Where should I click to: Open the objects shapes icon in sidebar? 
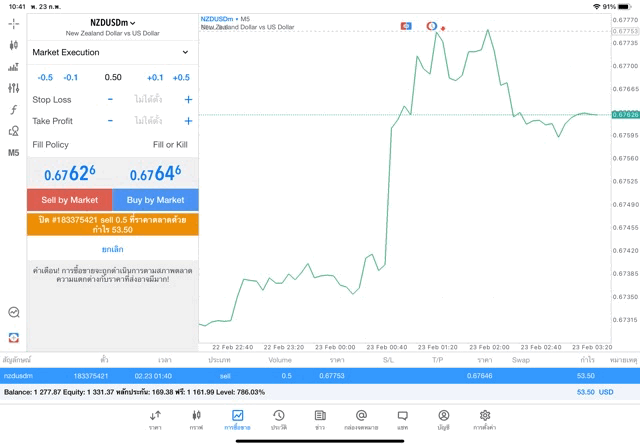click(x=13, y=131)
